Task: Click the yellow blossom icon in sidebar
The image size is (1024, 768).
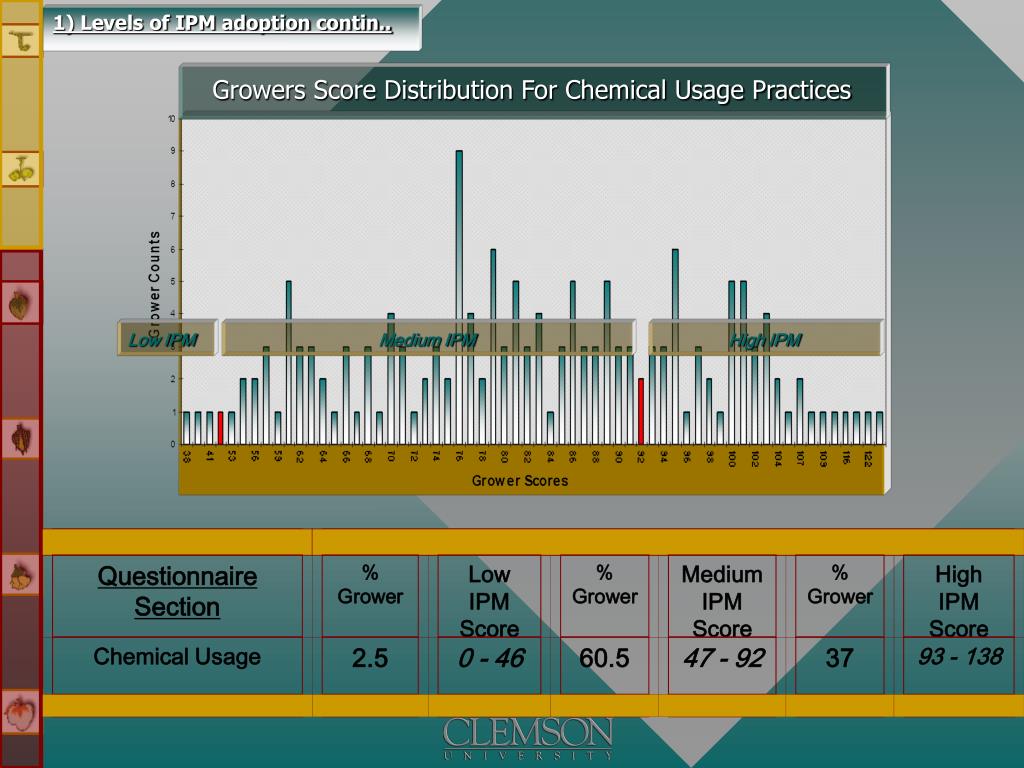Action: click(21, 169)
